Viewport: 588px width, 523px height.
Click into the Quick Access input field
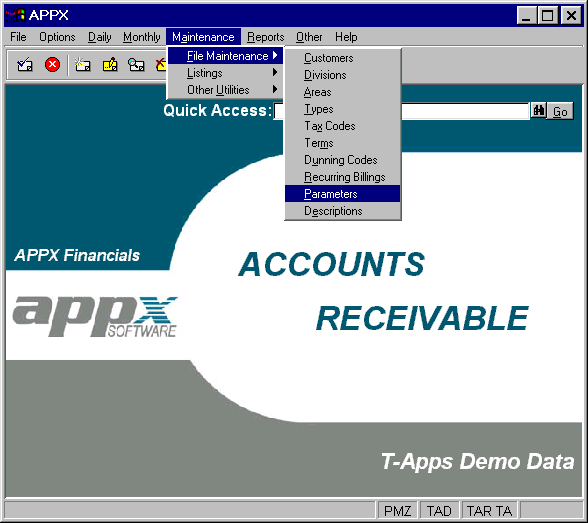click(x=465, y=111)
